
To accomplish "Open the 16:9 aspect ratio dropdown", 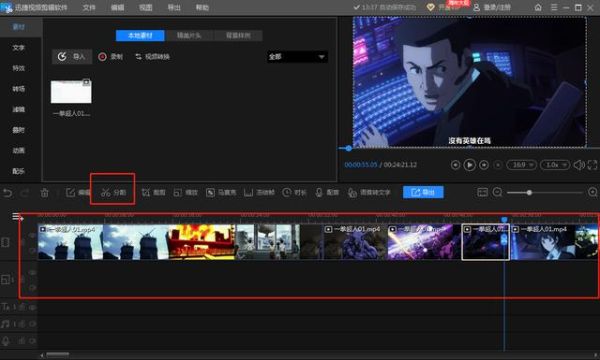I will tap(522, 165).
